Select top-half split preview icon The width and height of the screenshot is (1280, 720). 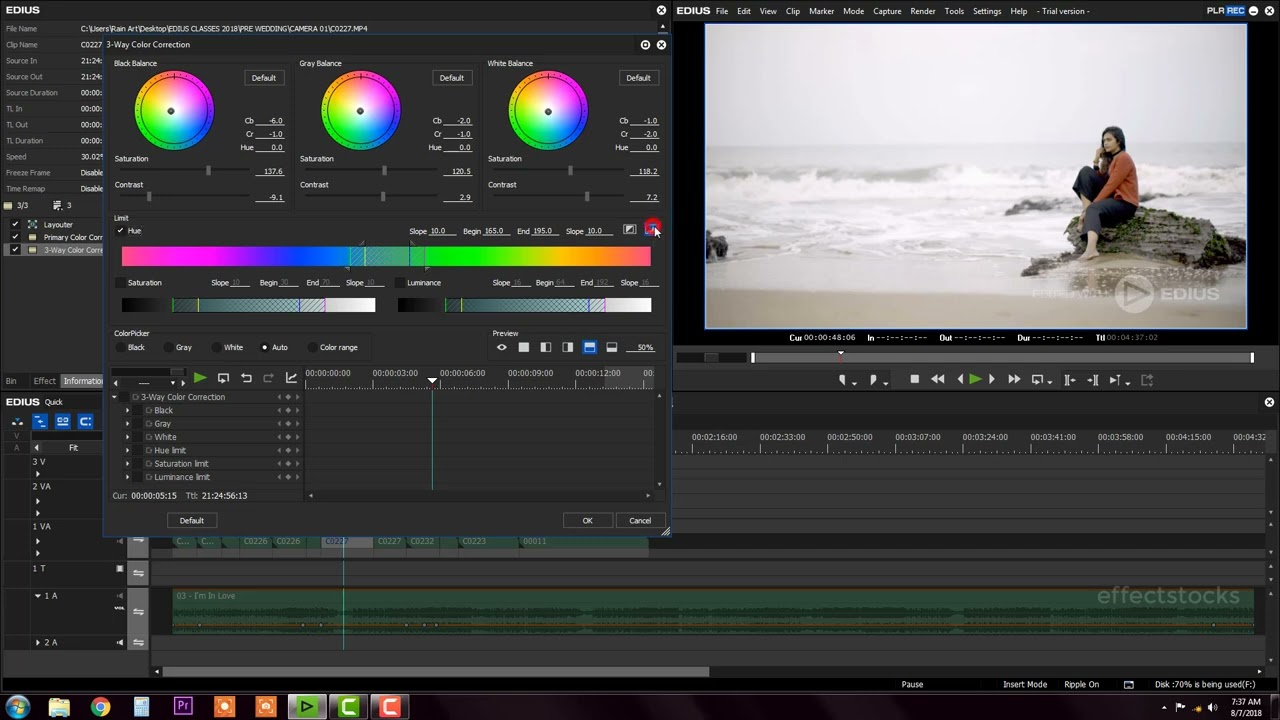(590, 347)
